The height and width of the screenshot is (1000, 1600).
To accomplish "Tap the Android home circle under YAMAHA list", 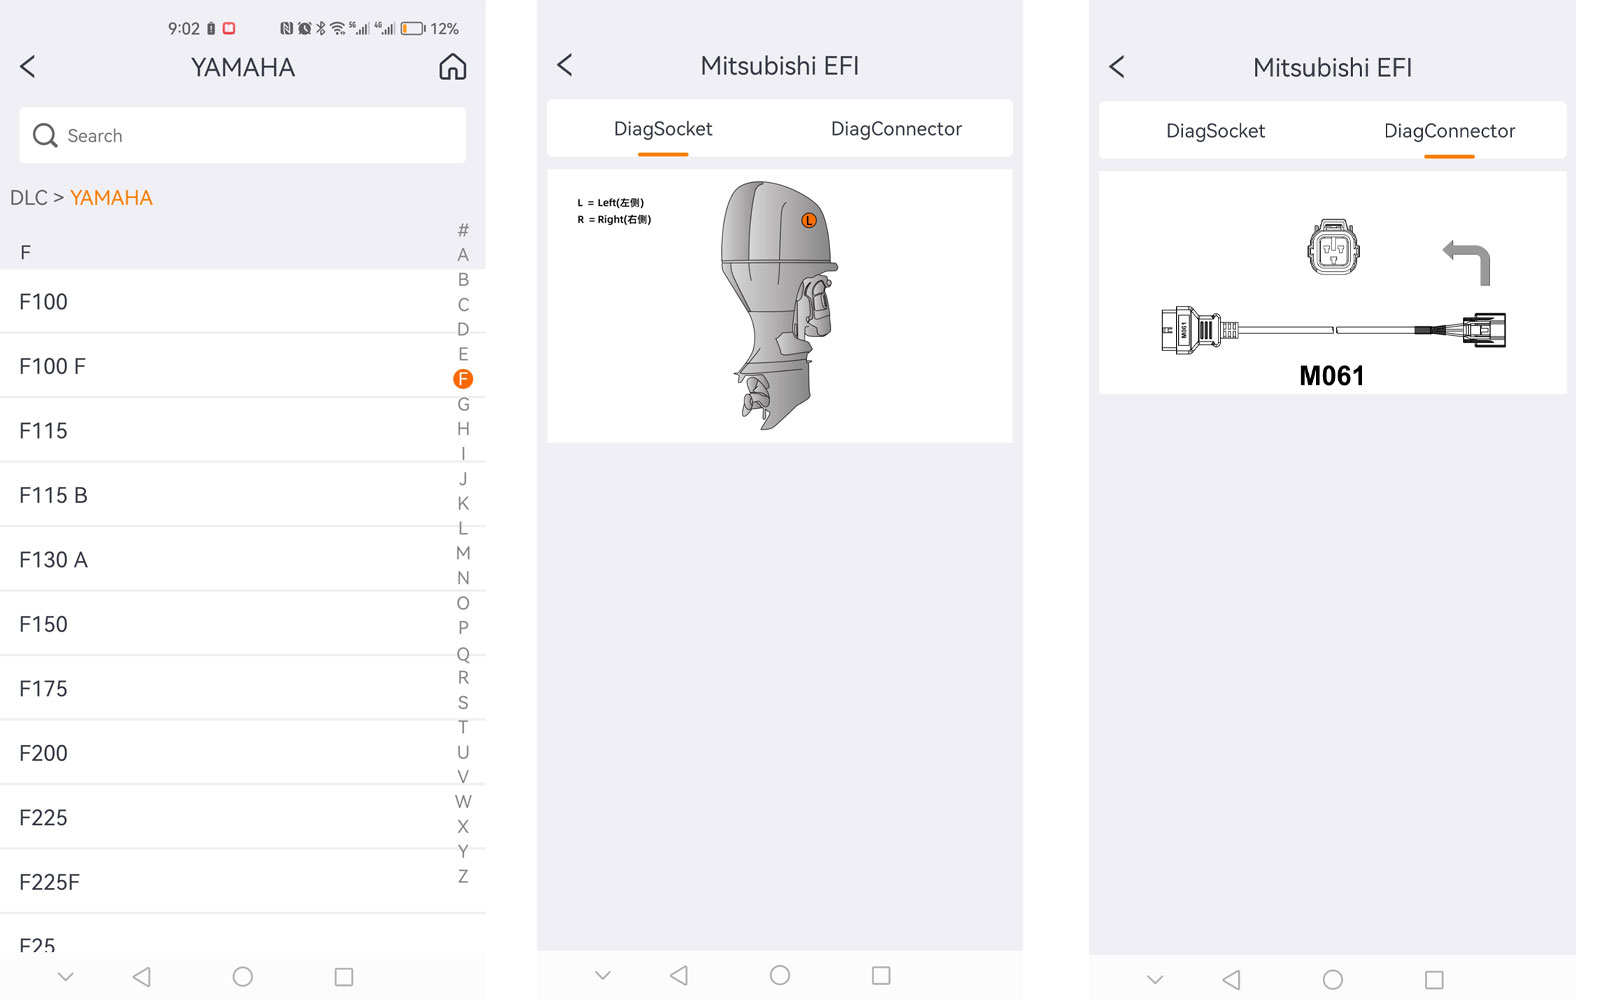I will pos(242,976).
